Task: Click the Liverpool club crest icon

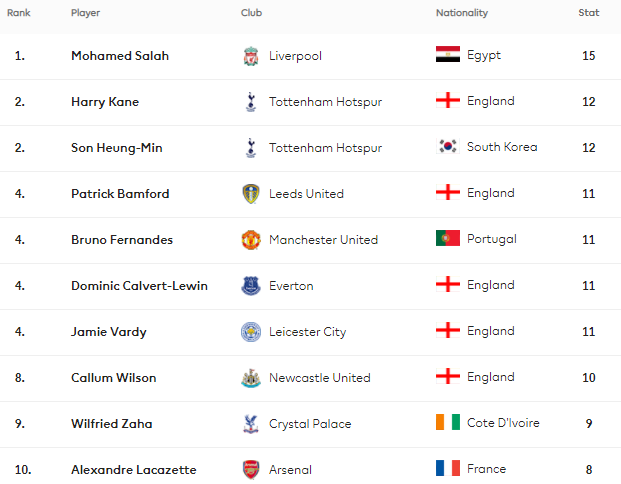Action: click(x=250, y=56)
